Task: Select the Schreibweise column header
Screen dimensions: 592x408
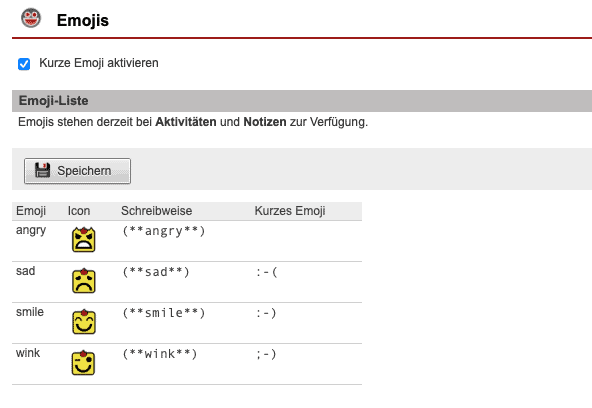Action: [156, 211]
